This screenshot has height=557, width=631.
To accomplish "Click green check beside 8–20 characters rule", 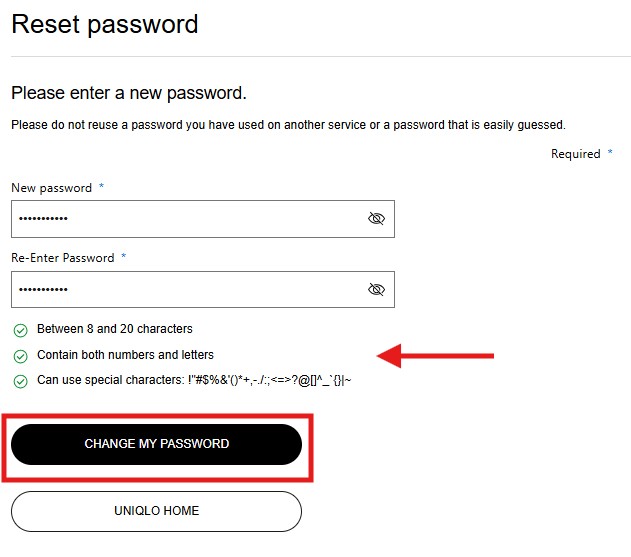I will (20, 329).
